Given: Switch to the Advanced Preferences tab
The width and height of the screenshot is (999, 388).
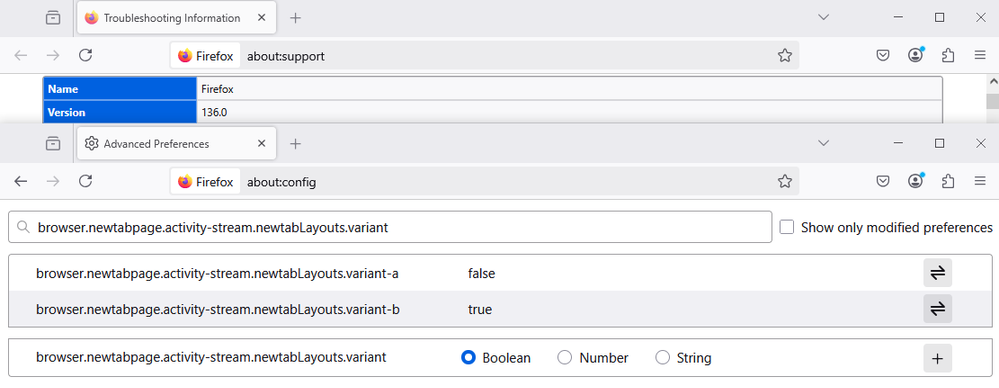Looking at the screenshot, I should 176,143.
